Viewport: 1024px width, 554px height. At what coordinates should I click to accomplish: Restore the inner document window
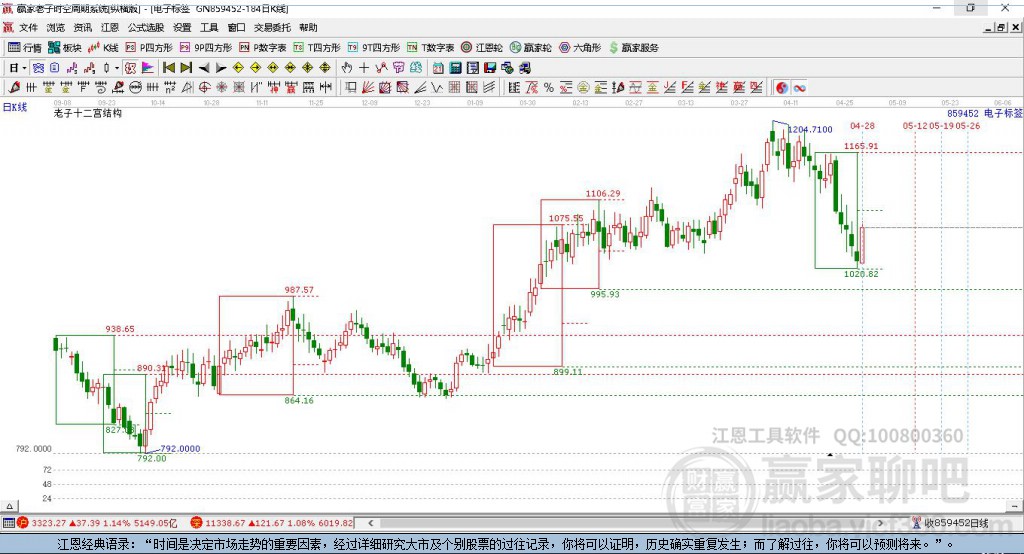(x=1001, y=27)
